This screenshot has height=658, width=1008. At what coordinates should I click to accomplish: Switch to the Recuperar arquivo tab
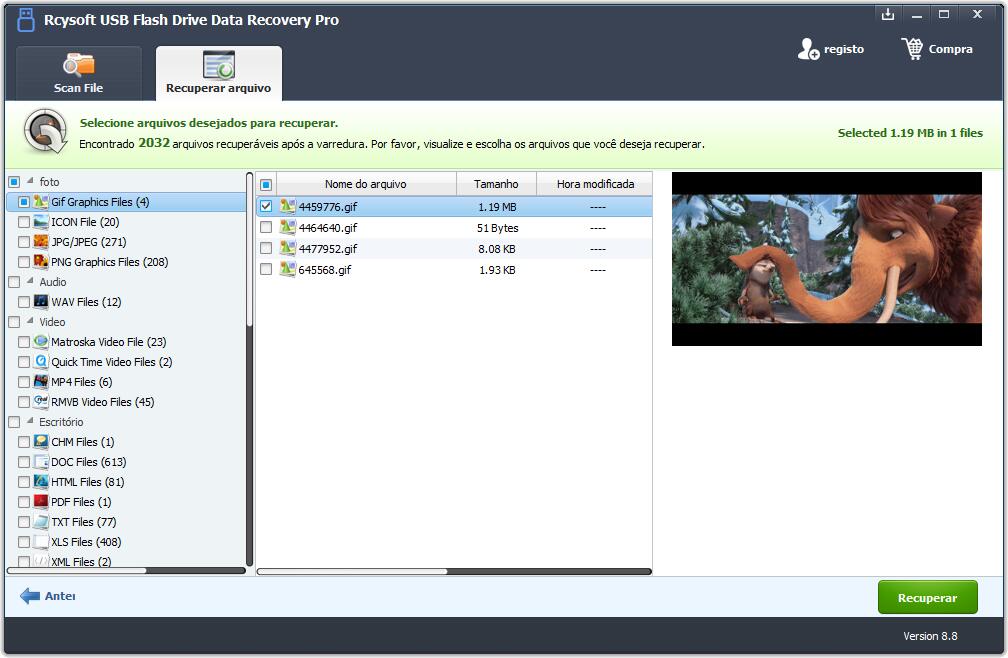tap(219, 73)
